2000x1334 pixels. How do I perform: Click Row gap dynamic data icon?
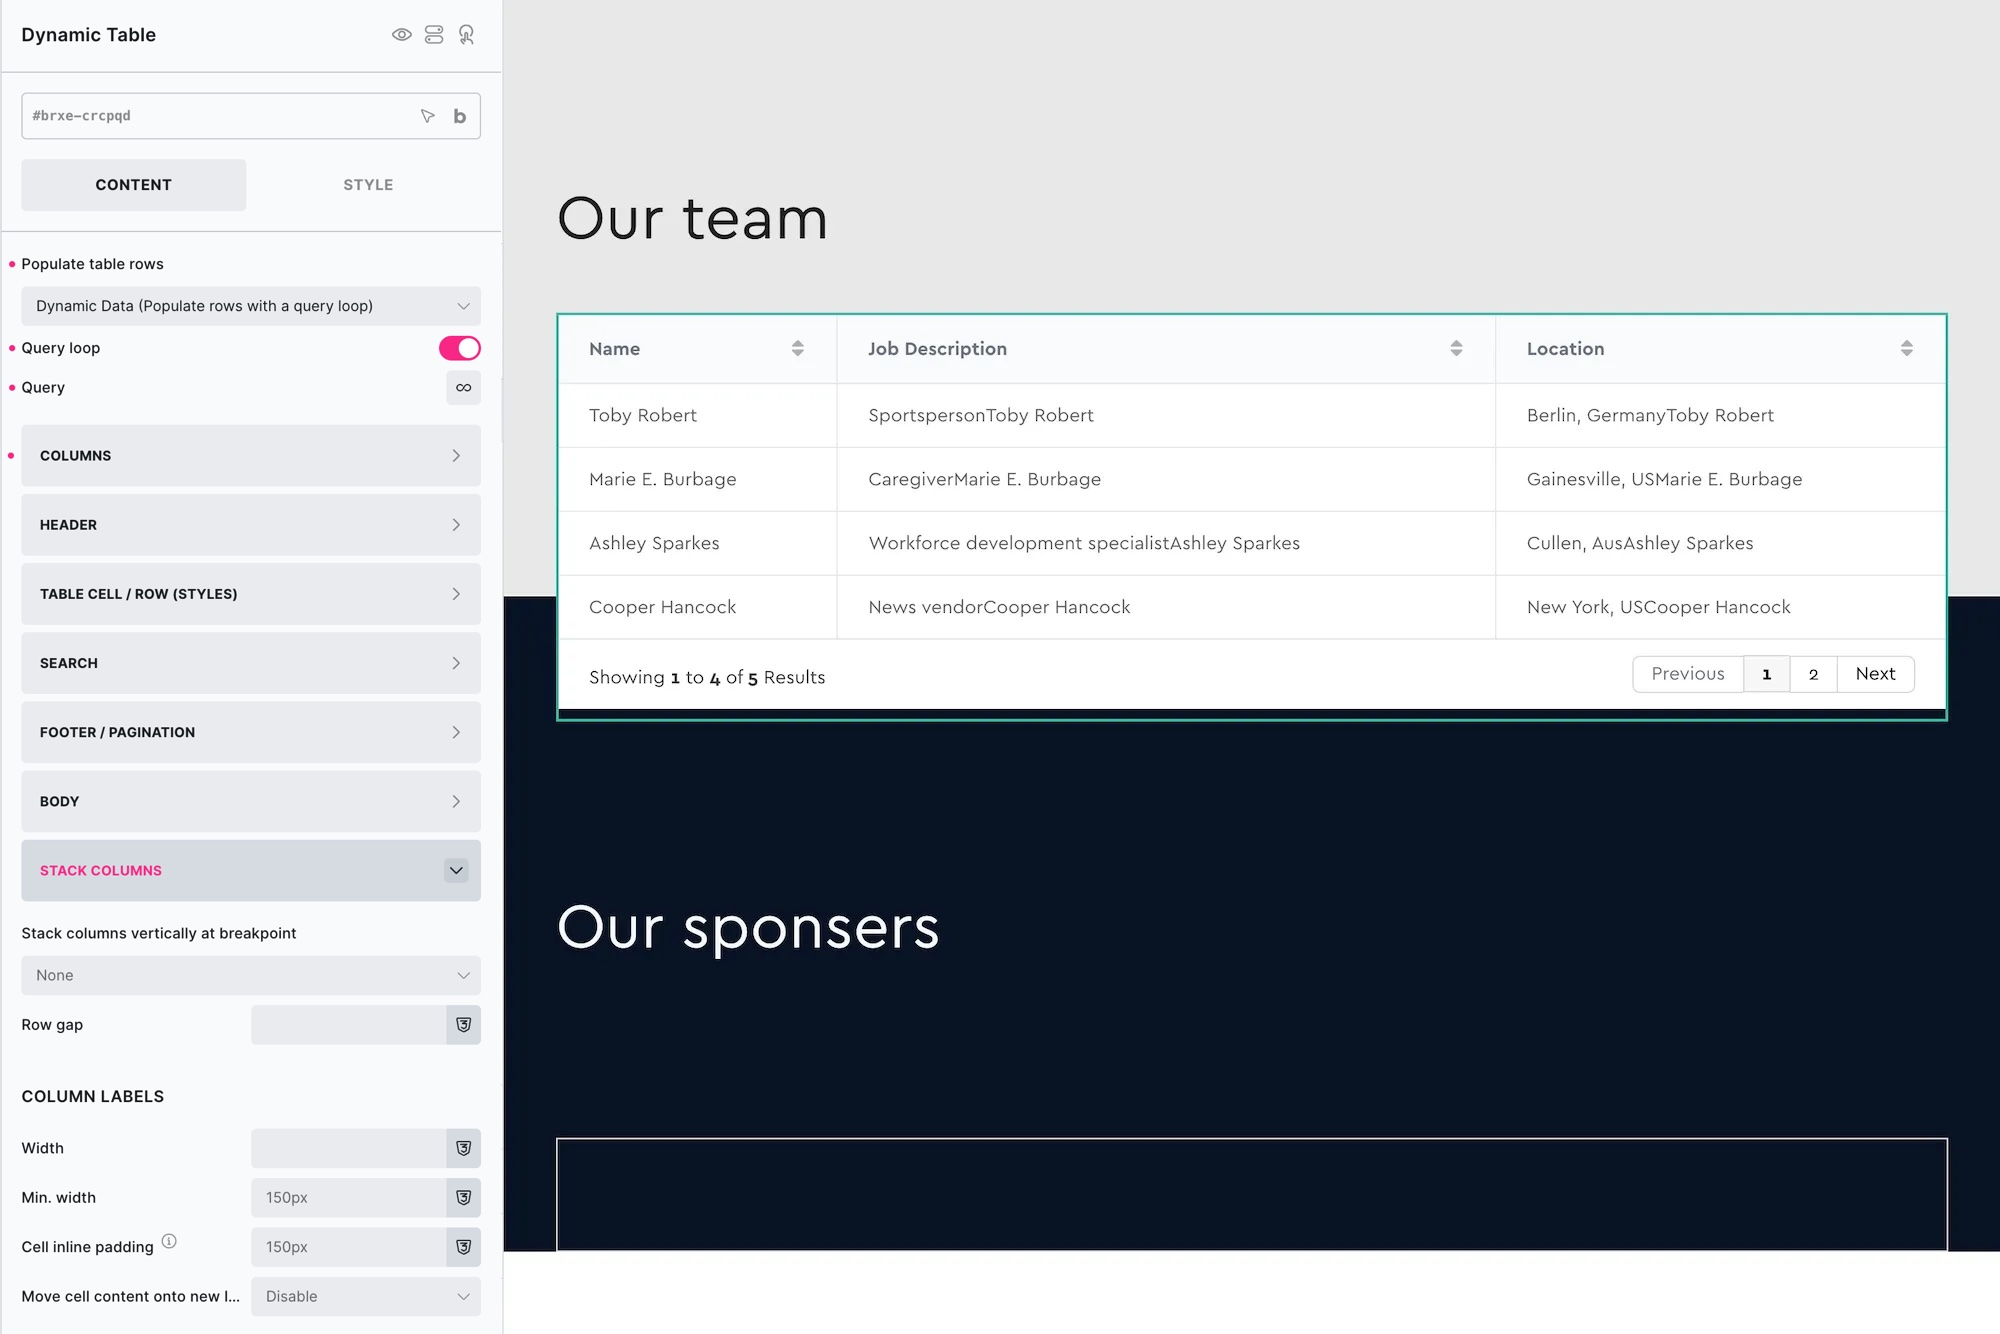(x=463, y=1025)
